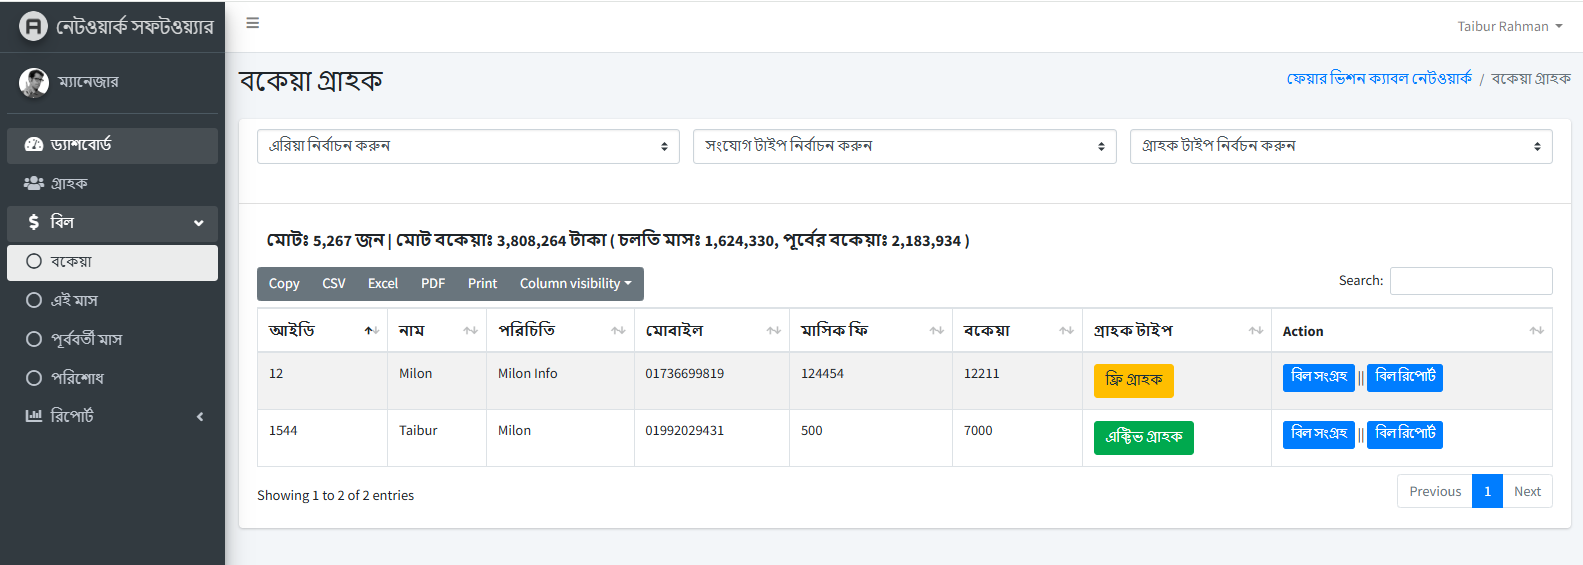Open the এরিয়া নির্বাচন করুন dropdown
Image resolution: width=1583 pixels, height=565 pixels.
(x=468, y=146)
